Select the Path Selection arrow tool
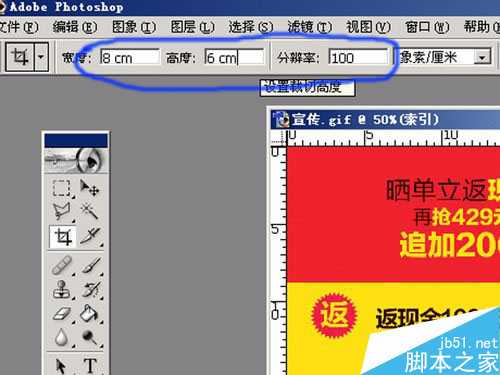The image size is (500, 375). [62, 366]
